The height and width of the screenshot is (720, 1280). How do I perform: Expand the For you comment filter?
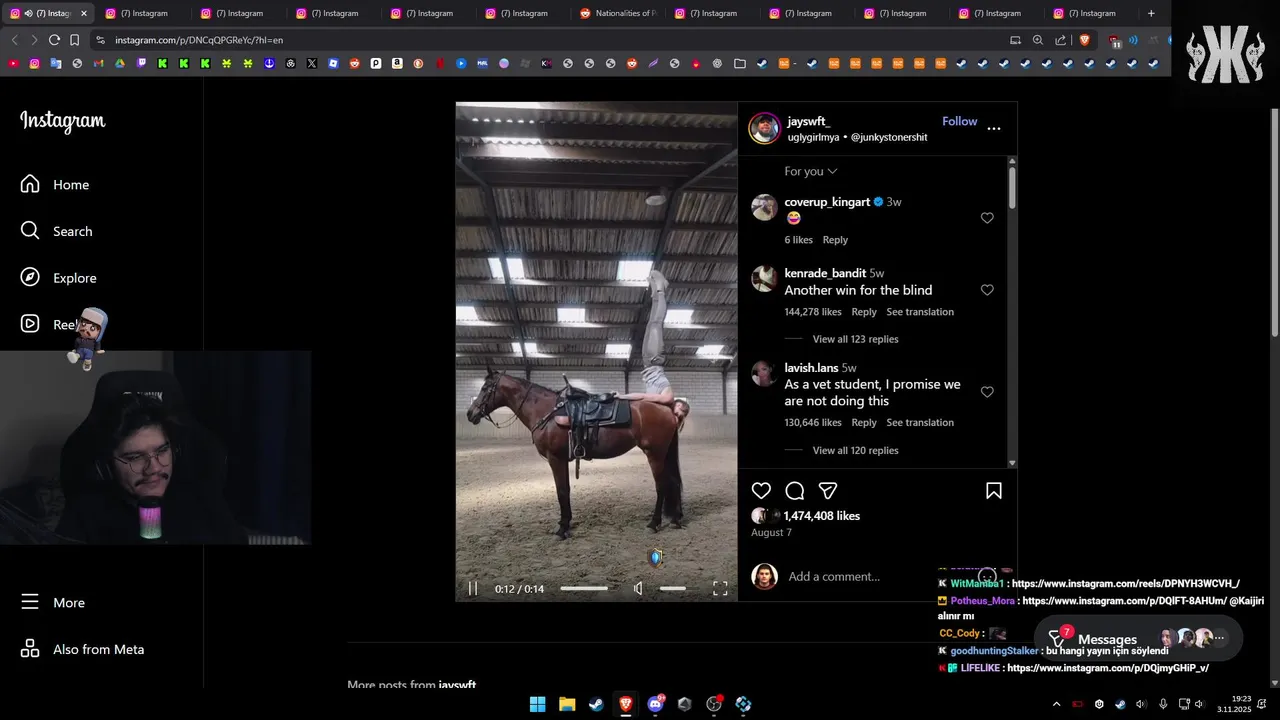(x=810, y=171)
